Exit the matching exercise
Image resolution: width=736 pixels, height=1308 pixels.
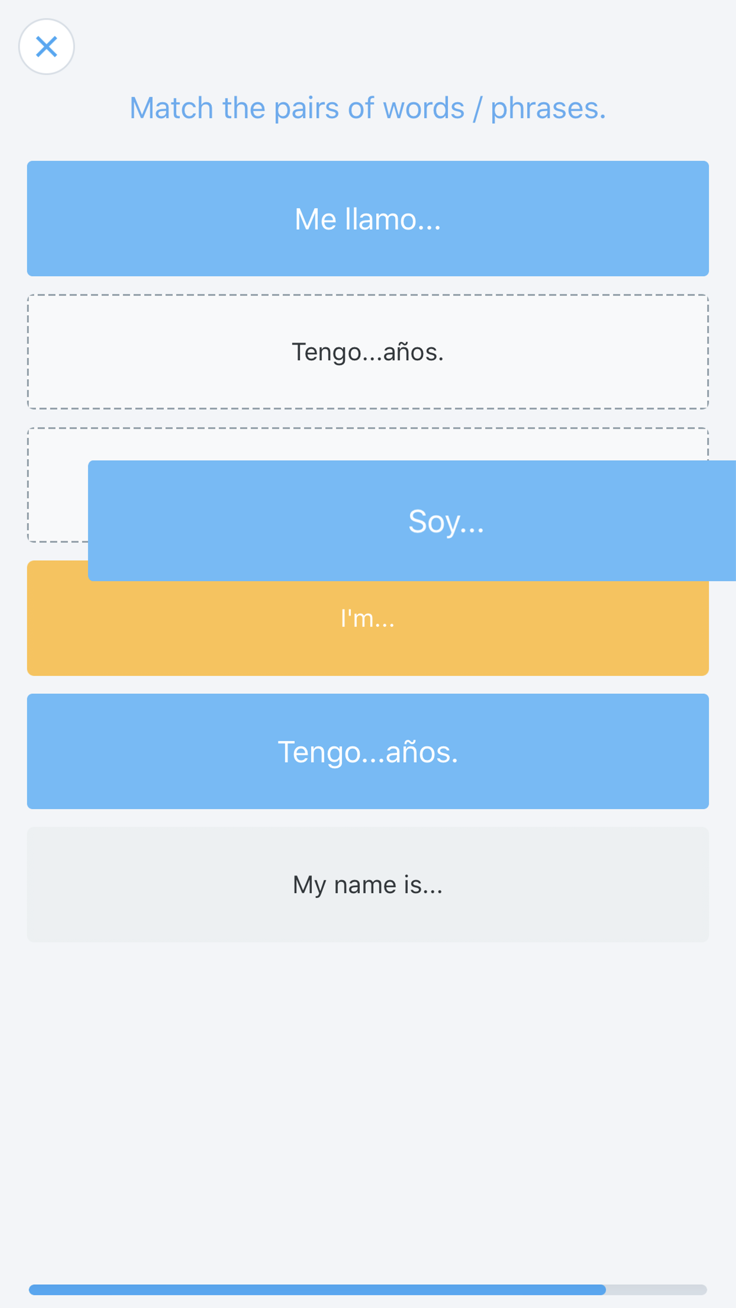[46, 47]
